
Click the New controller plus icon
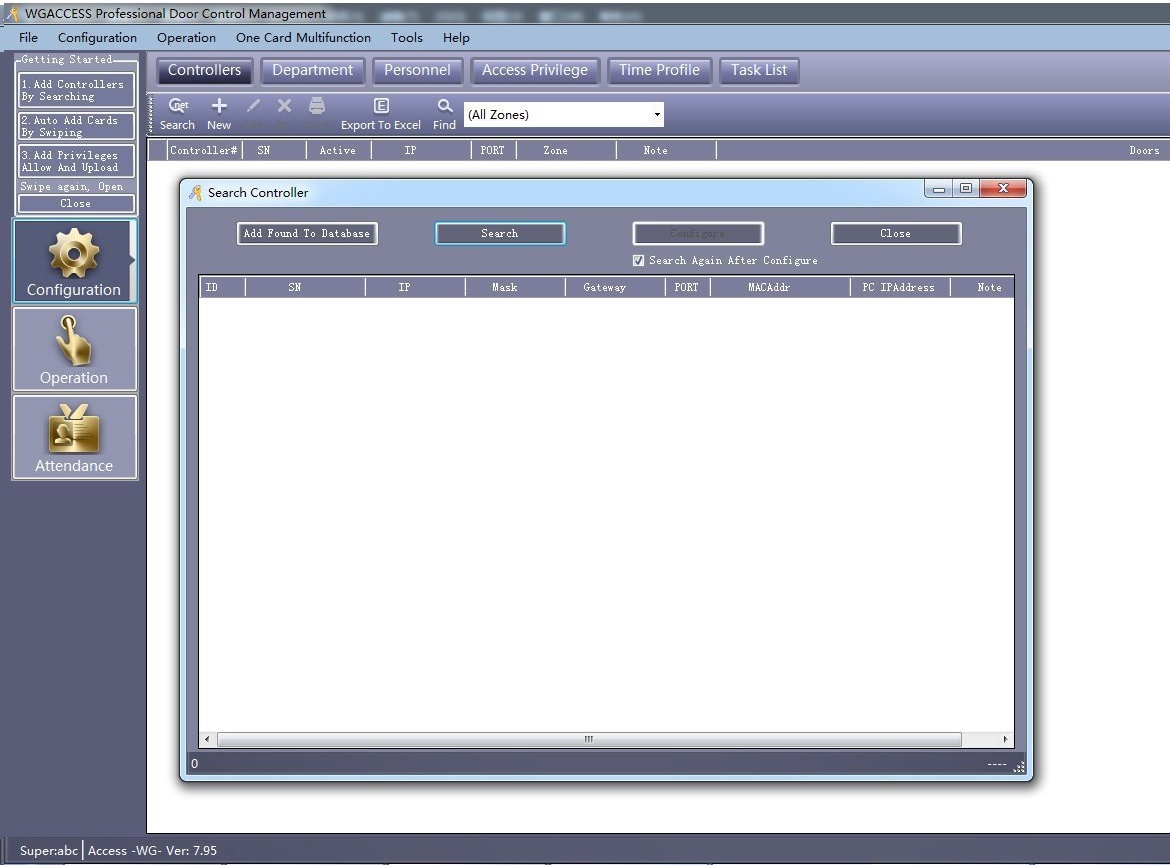(x=219, y=106)
